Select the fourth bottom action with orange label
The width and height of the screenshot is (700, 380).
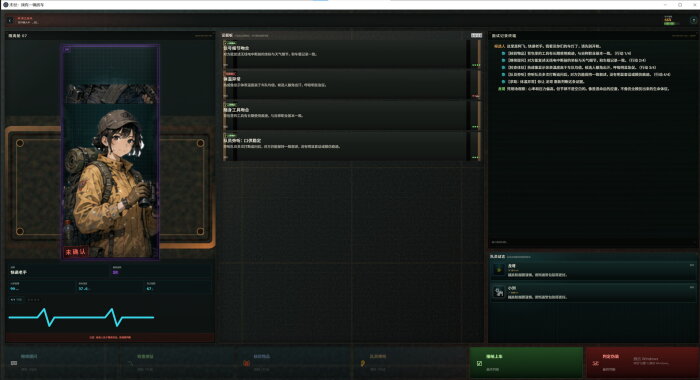[x=410, y=363]
